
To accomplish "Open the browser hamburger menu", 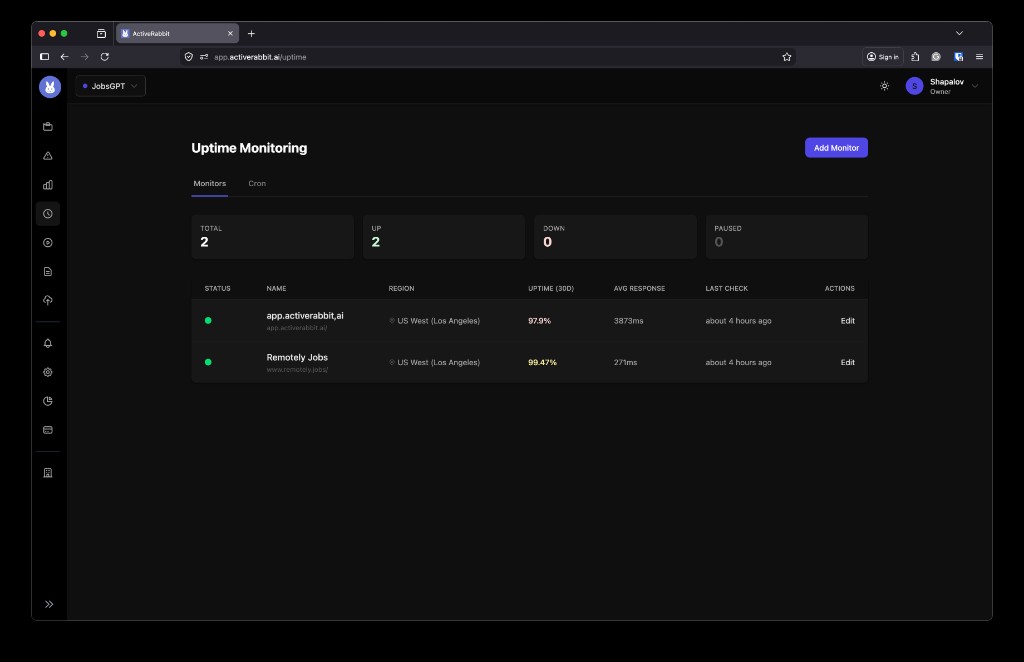I will [x=979, y=57].
